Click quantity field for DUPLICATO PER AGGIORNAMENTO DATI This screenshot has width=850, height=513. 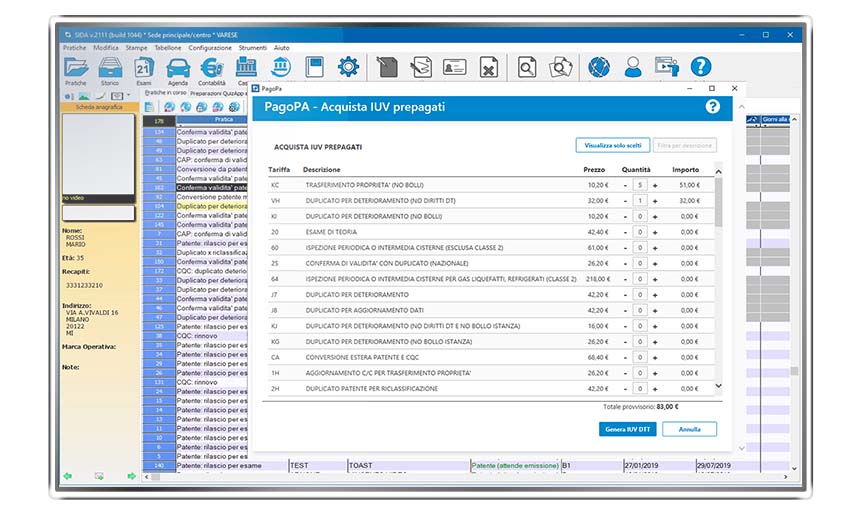[640, 310]
